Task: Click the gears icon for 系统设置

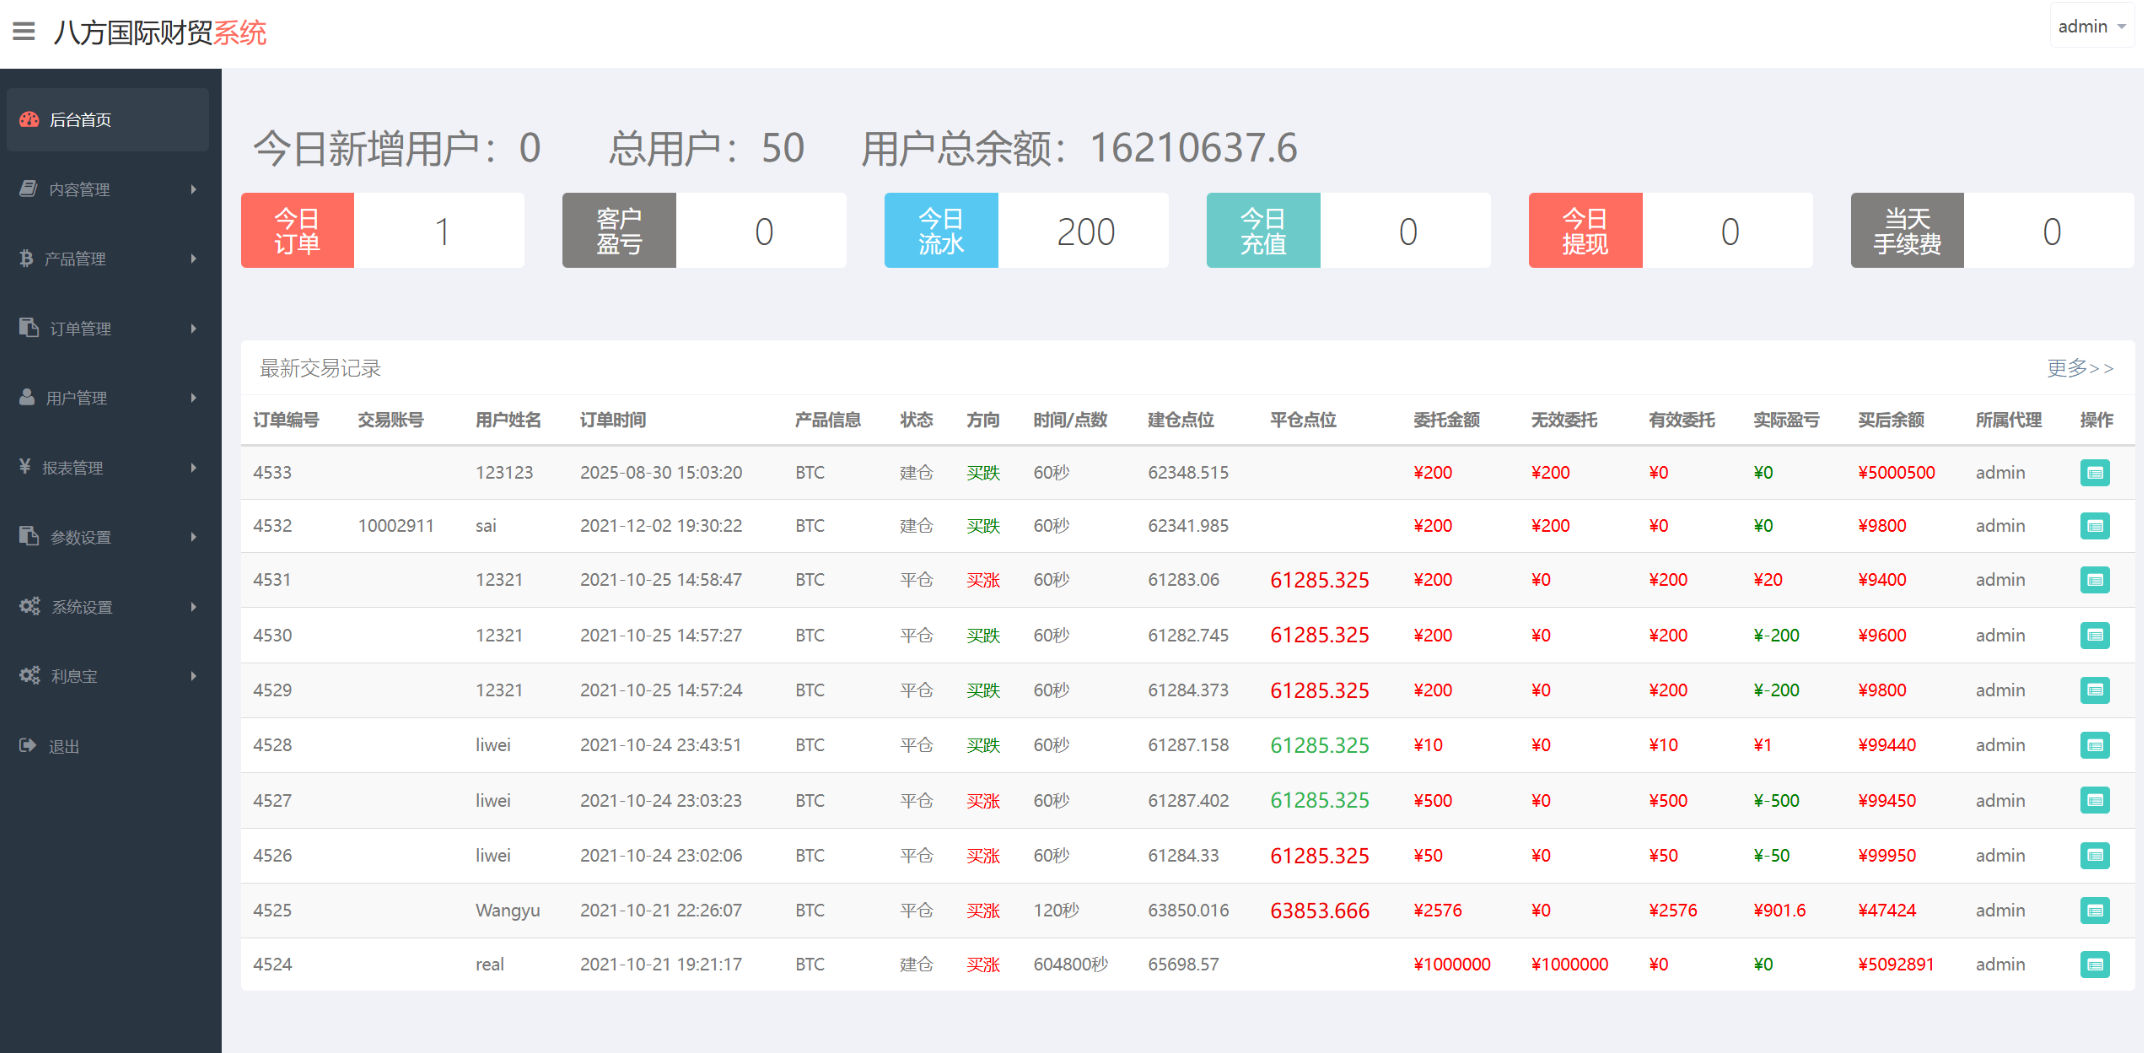Action: pos(29,606)
